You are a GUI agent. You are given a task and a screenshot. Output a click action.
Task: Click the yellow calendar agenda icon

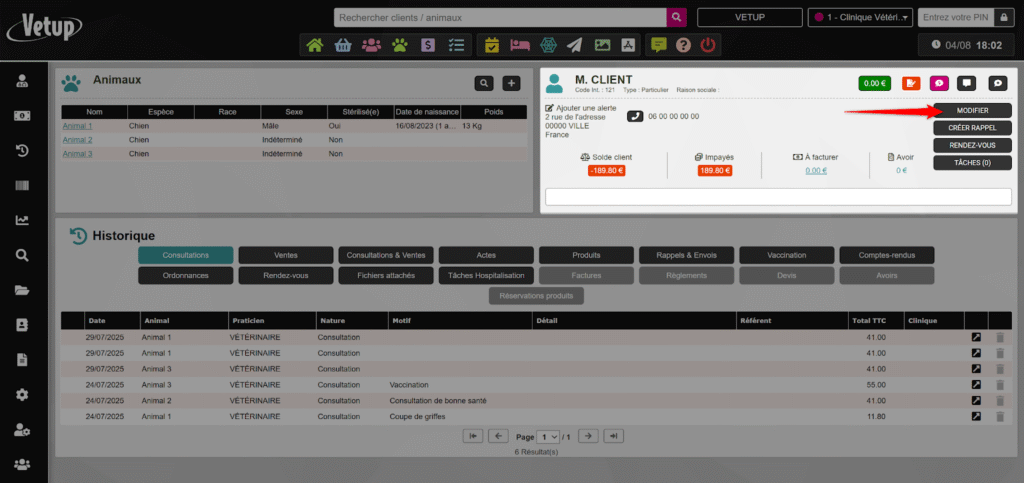pos(491,45)
